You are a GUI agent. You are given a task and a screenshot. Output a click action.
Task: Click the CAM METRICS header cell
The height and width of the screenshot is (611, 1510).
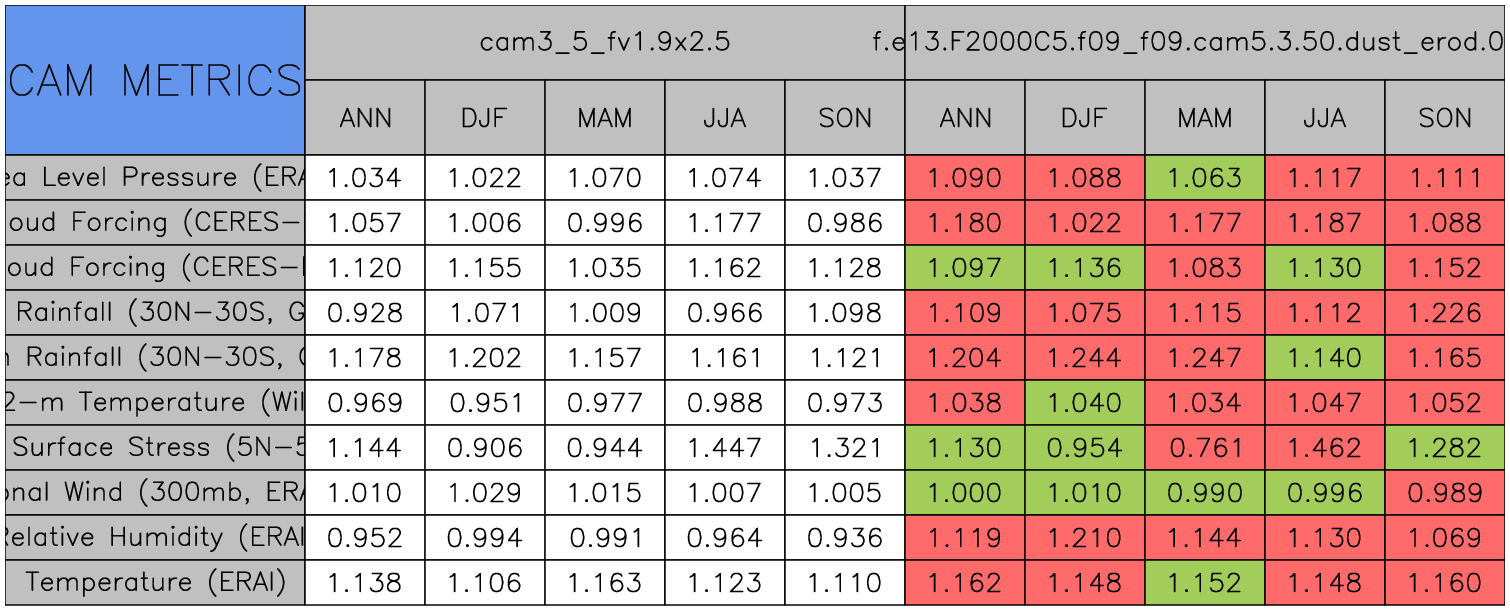[155, 80]
